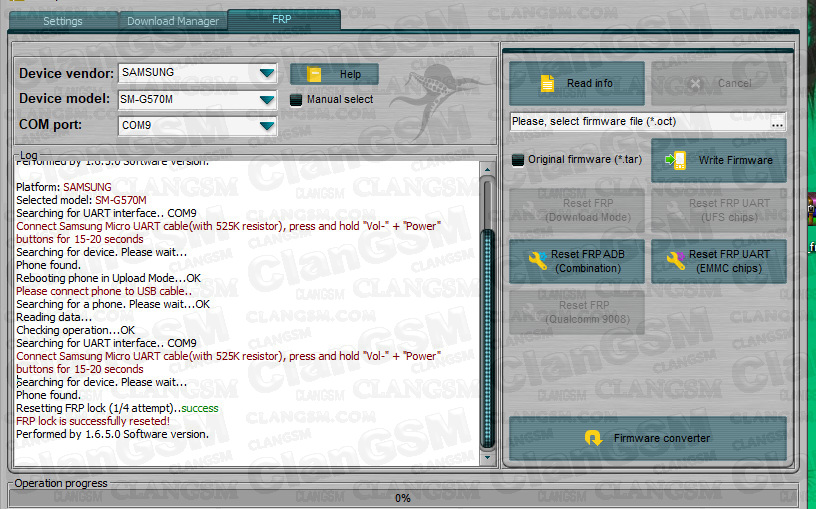Viewport: 816px width, 509px height.
Task: Expand the Device model SM-G570M dropdown
Action: point(197,99)
